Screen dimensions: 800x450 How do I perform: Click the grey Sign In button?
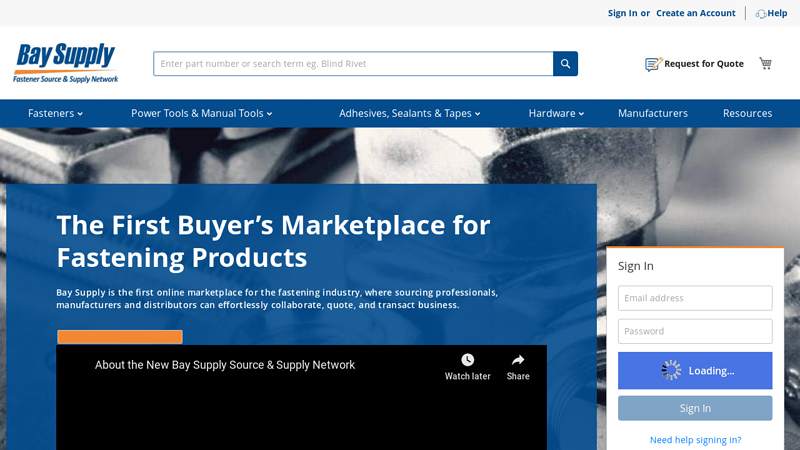coord(695,408)
